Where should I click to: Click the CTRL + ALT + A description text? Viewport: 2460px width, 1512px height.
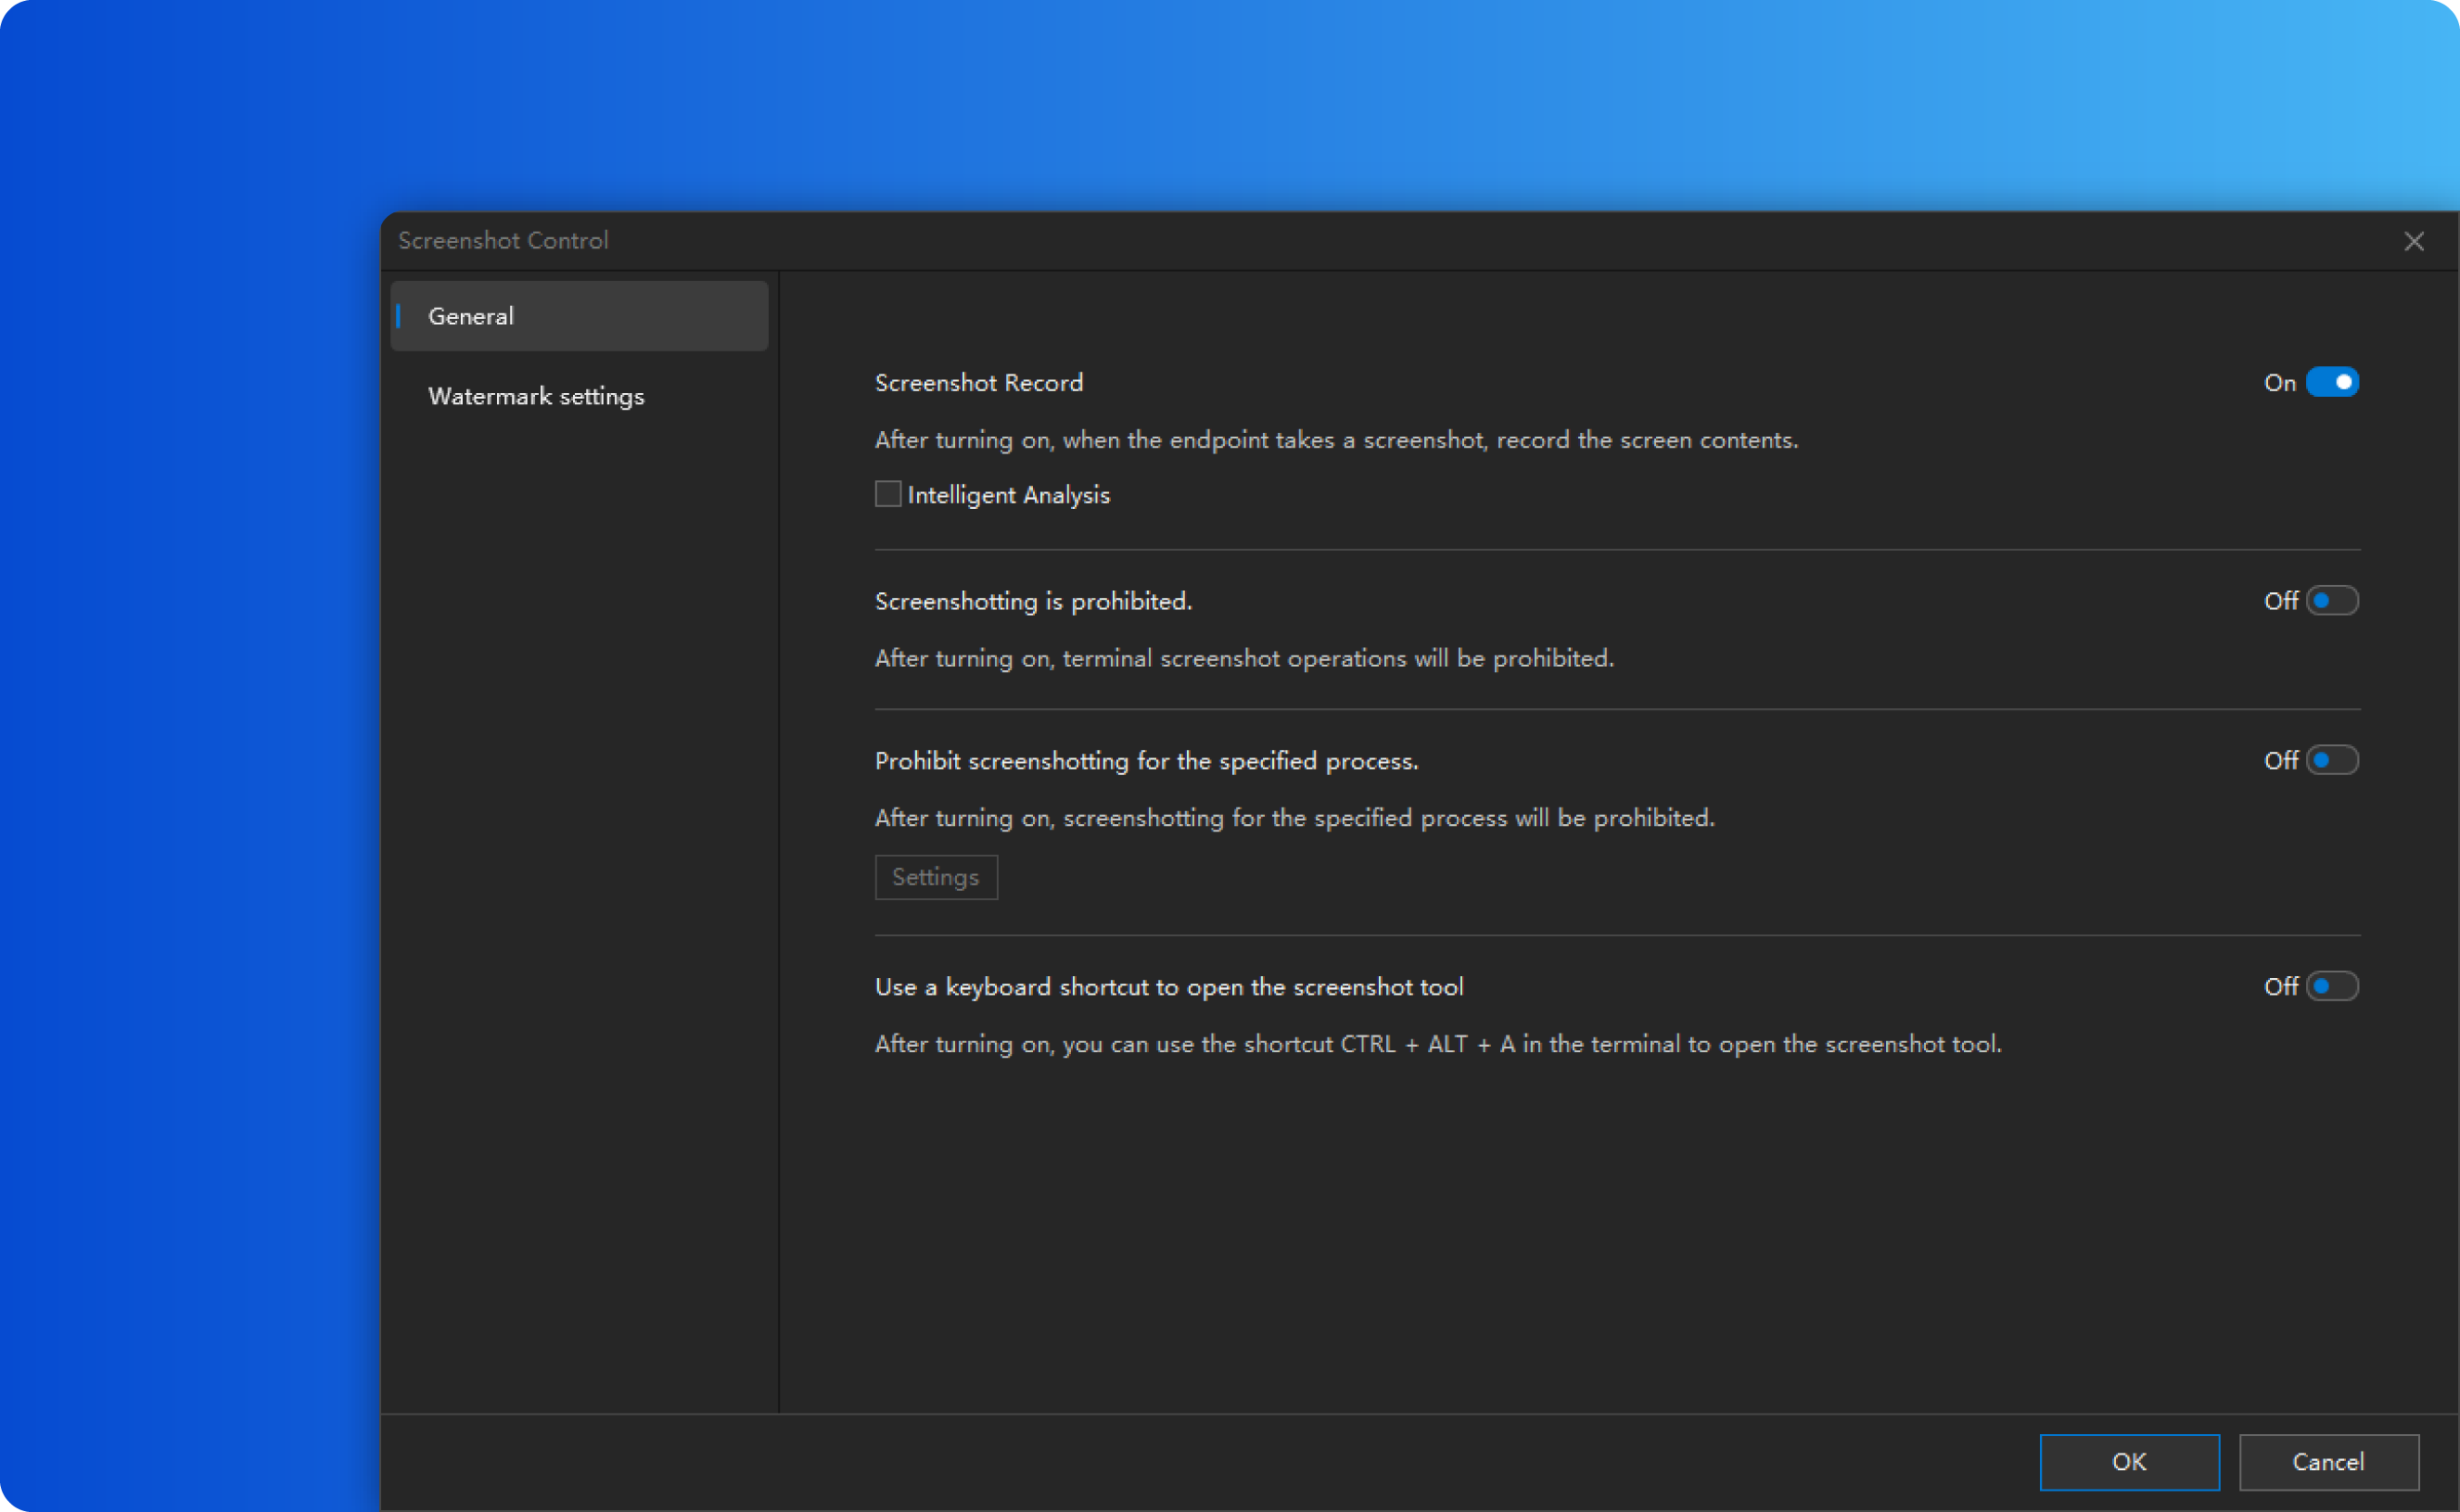click(x=1437, y=1044)
